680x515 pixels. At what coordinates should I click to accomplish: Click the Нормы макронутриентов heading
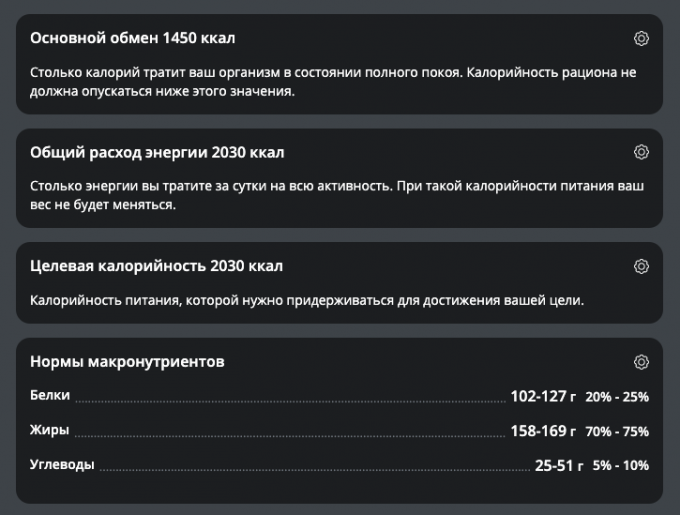(x=127, y=361)
